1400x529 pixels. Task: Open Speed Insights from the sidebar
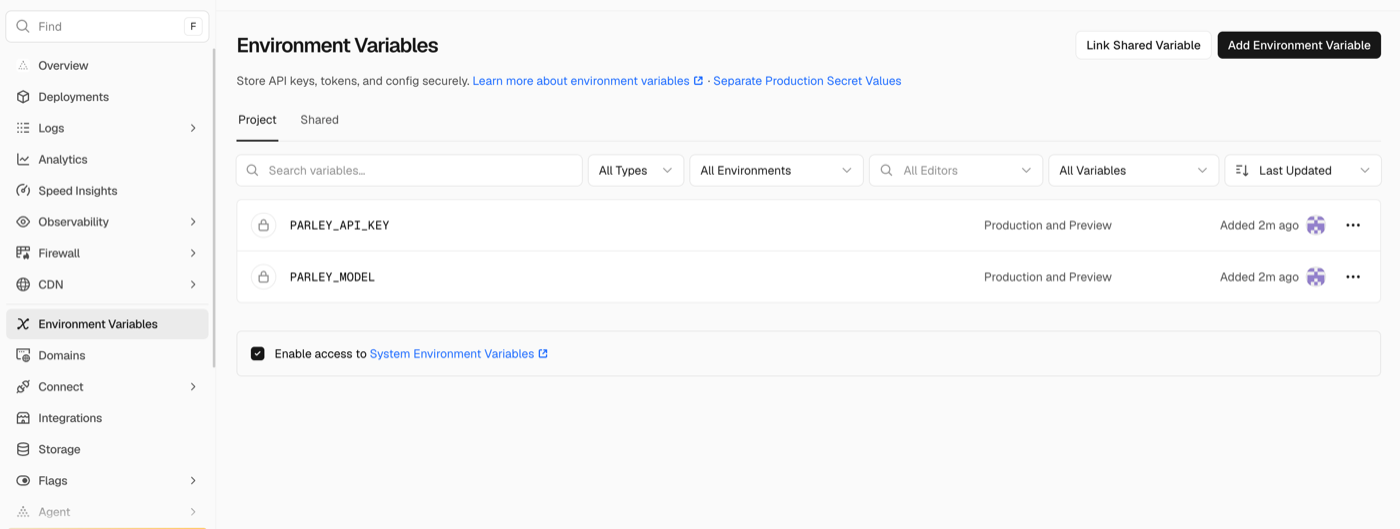point(107,191)
